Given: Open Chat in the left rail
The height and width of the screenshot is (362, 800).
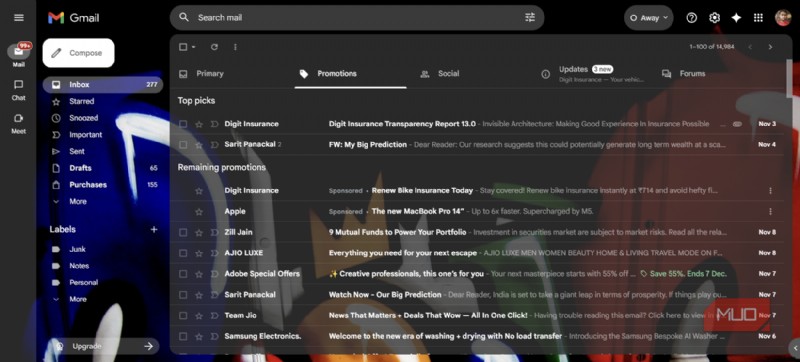Looking at the screenshot, I should [18, 90].
